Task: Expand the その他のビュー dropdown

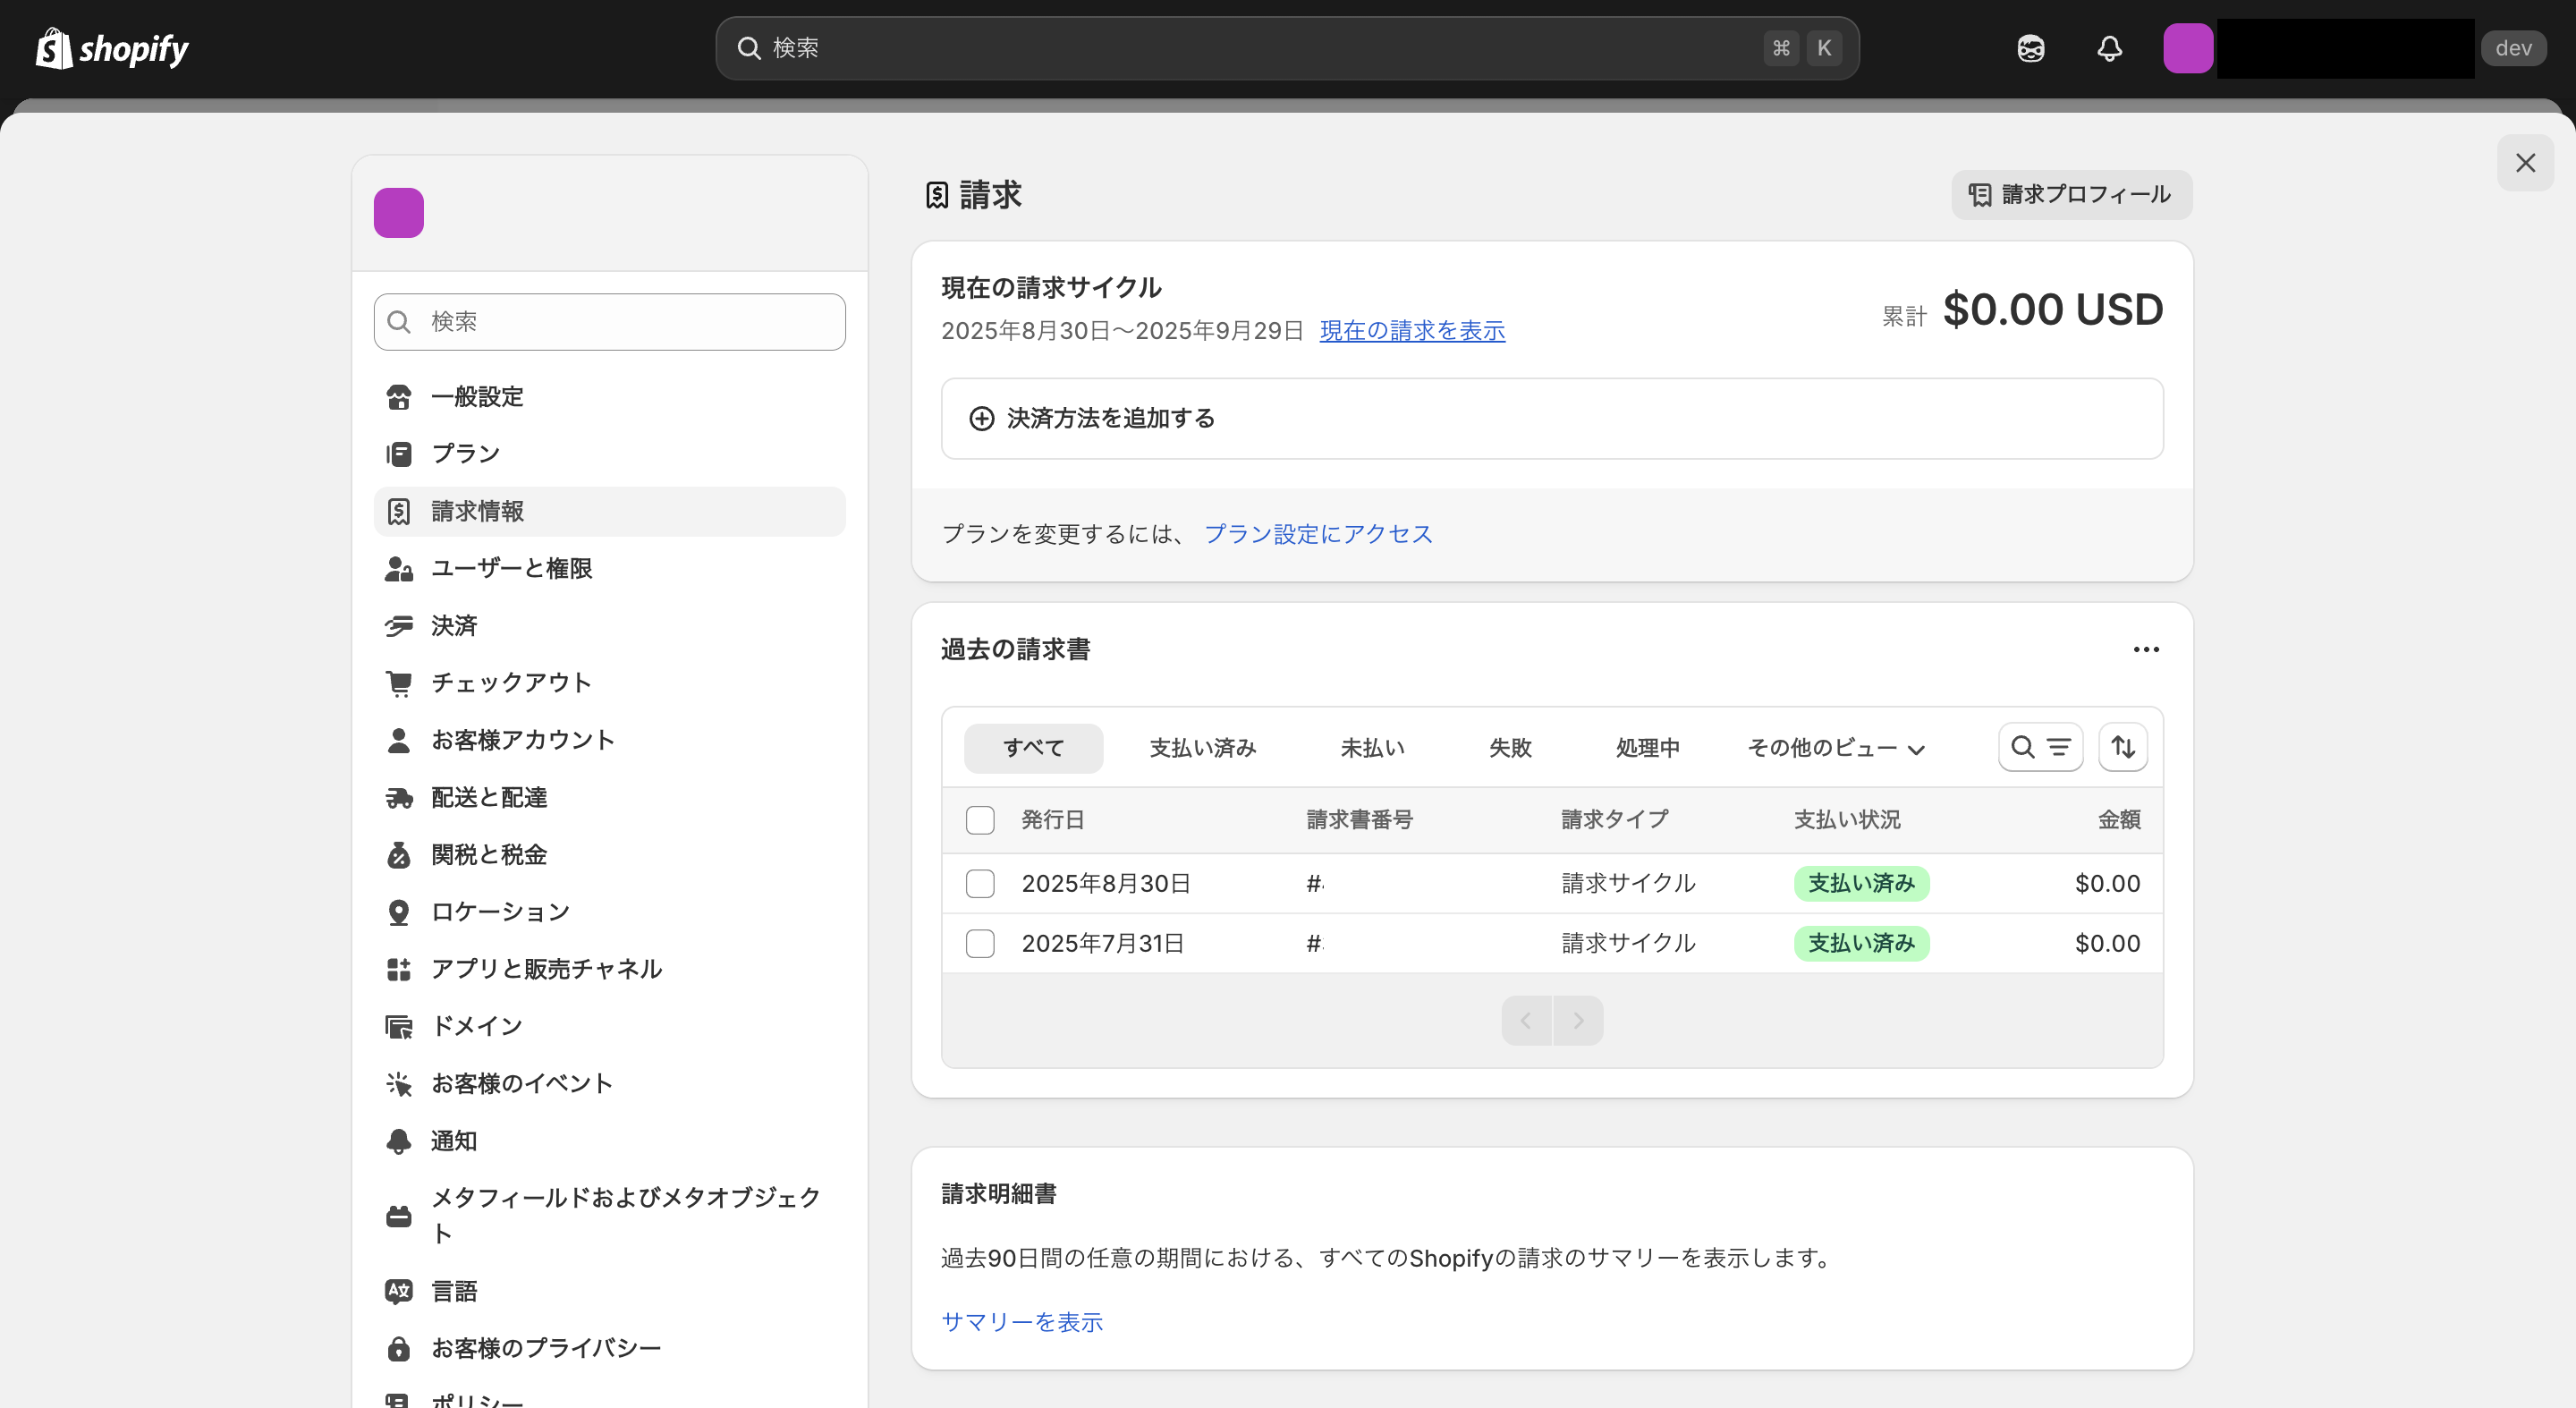Action: point(1835,748)
